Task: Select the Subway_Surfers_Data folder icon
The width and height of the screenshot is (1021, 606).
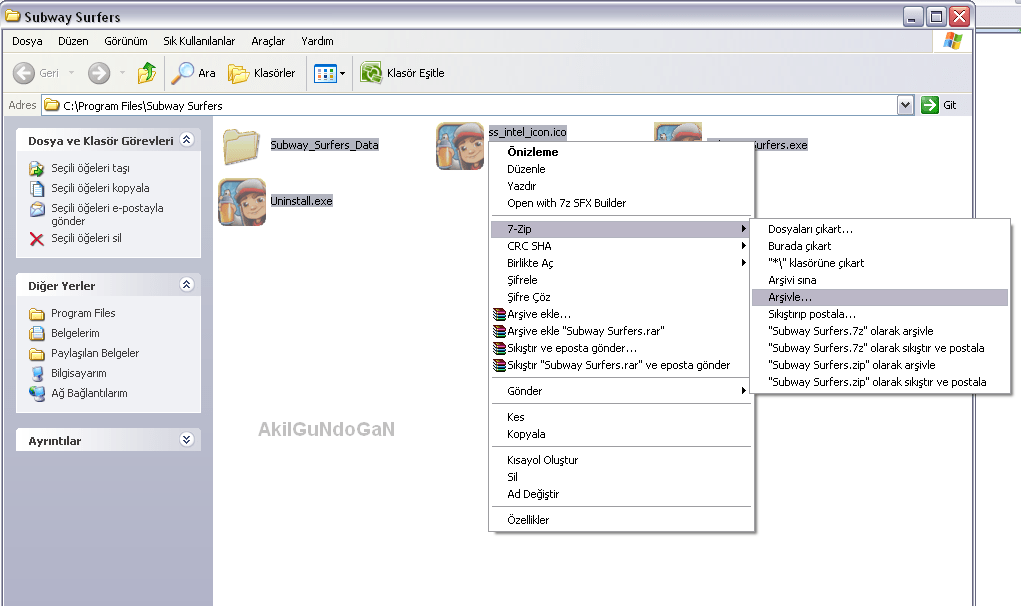Action: (x=242, y=146)
